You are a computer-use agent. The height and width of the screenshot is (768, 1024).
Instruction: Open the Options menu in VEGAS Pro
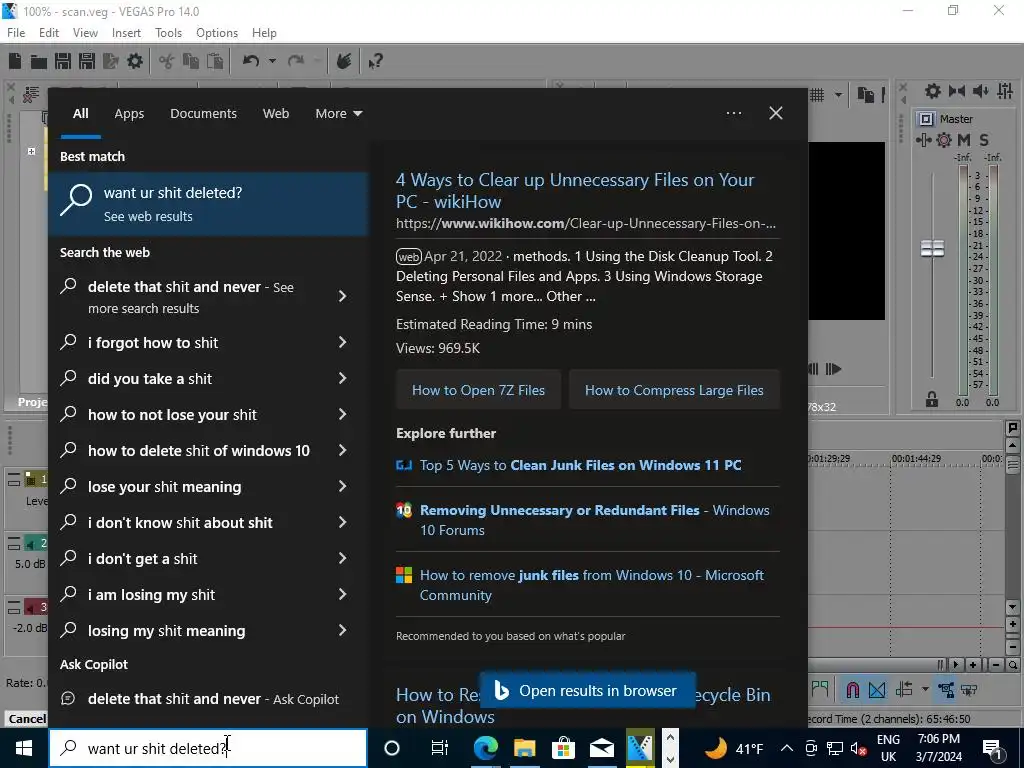pos(217,33)
